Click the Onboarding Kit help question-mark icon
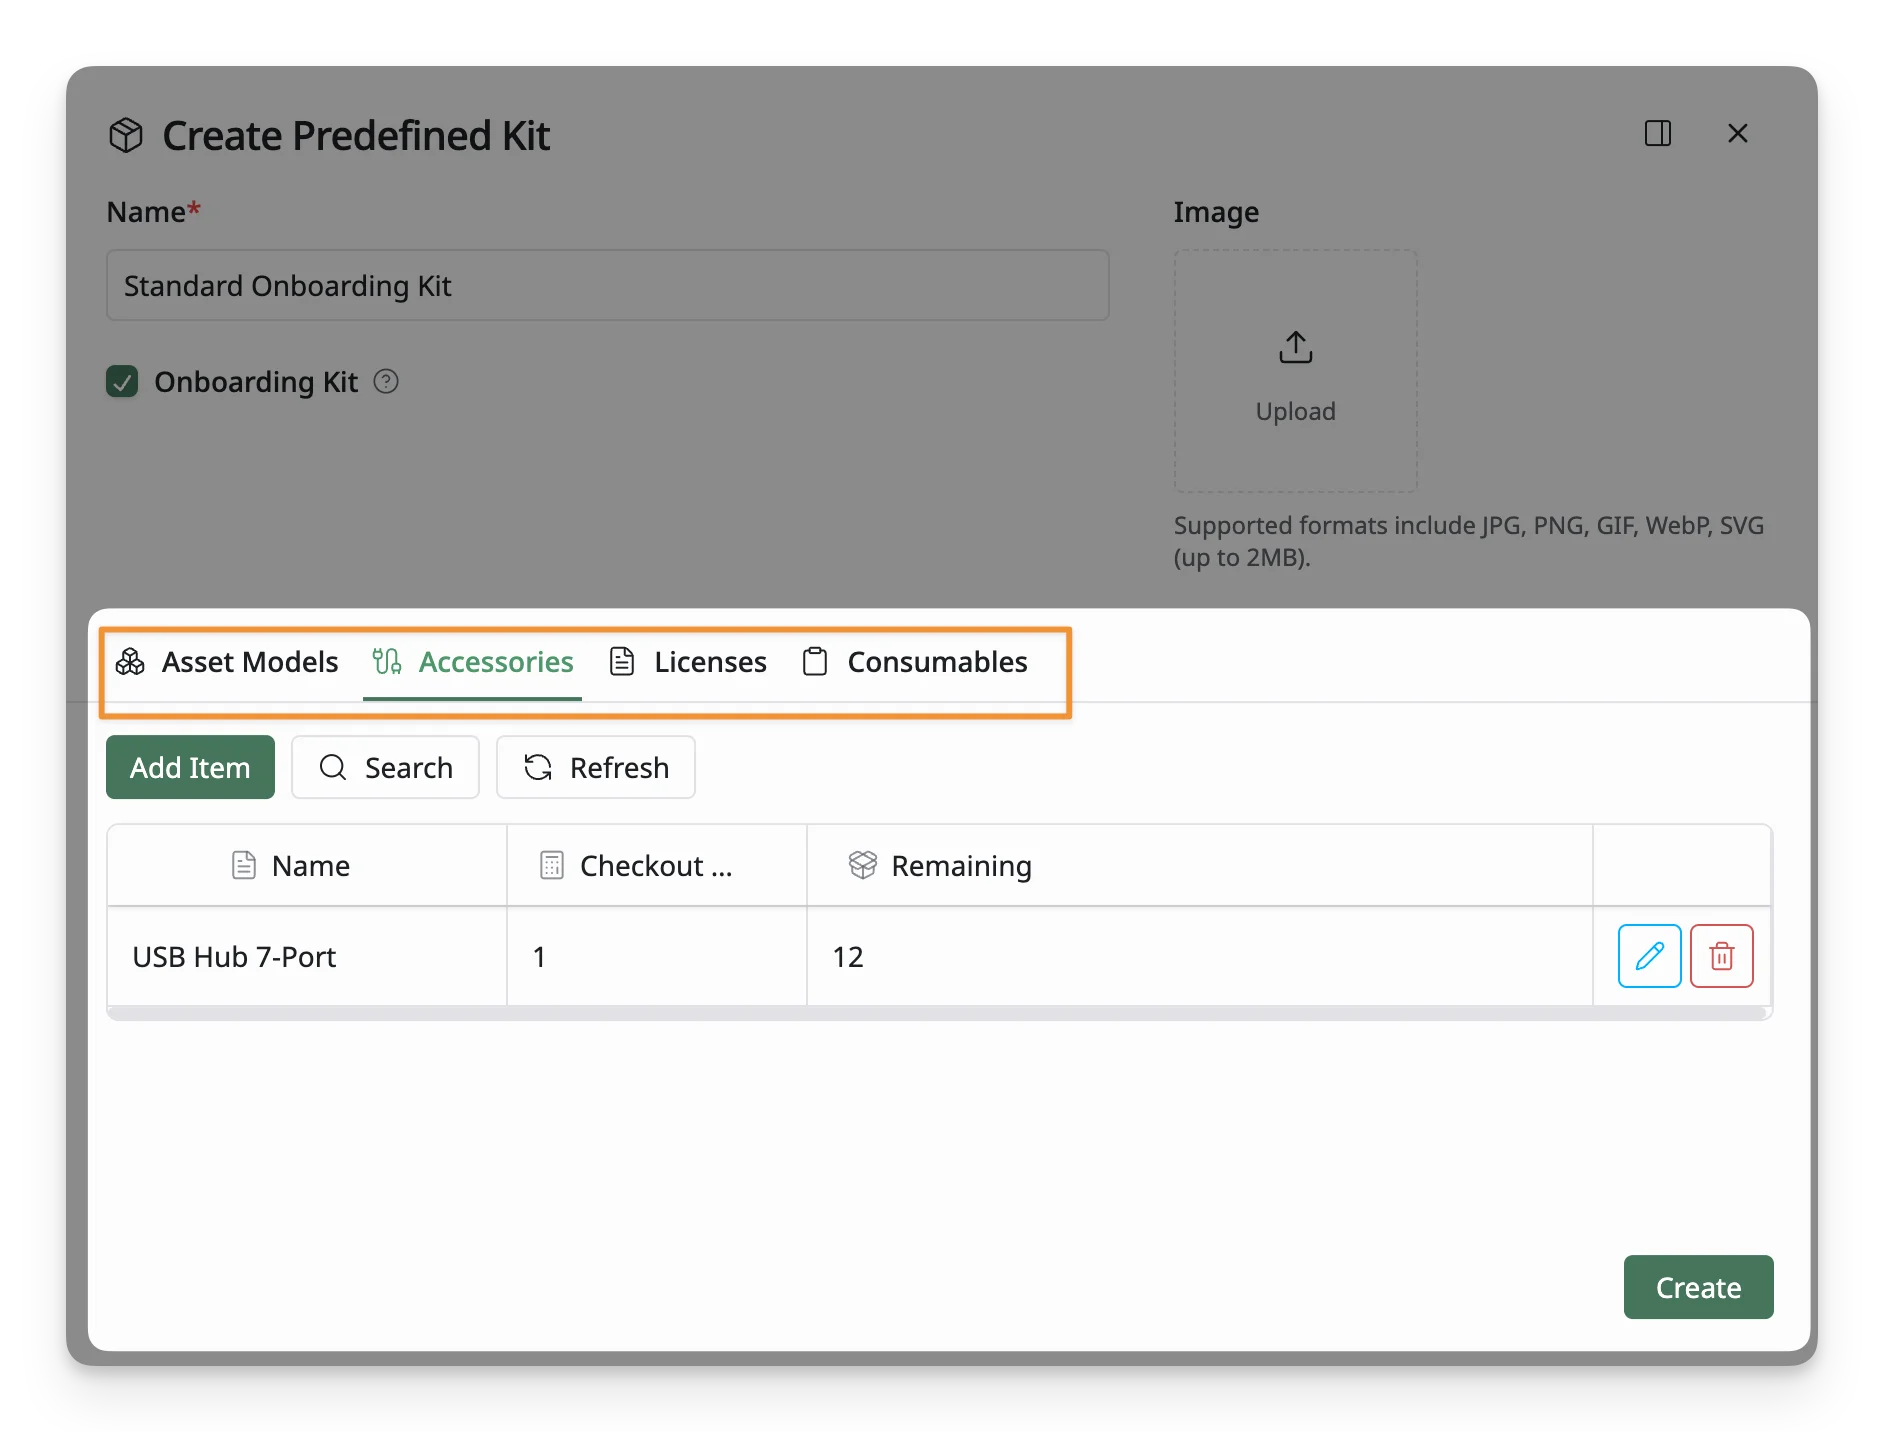Viewport: 1884px width, 1432px height. coord(386,381)
